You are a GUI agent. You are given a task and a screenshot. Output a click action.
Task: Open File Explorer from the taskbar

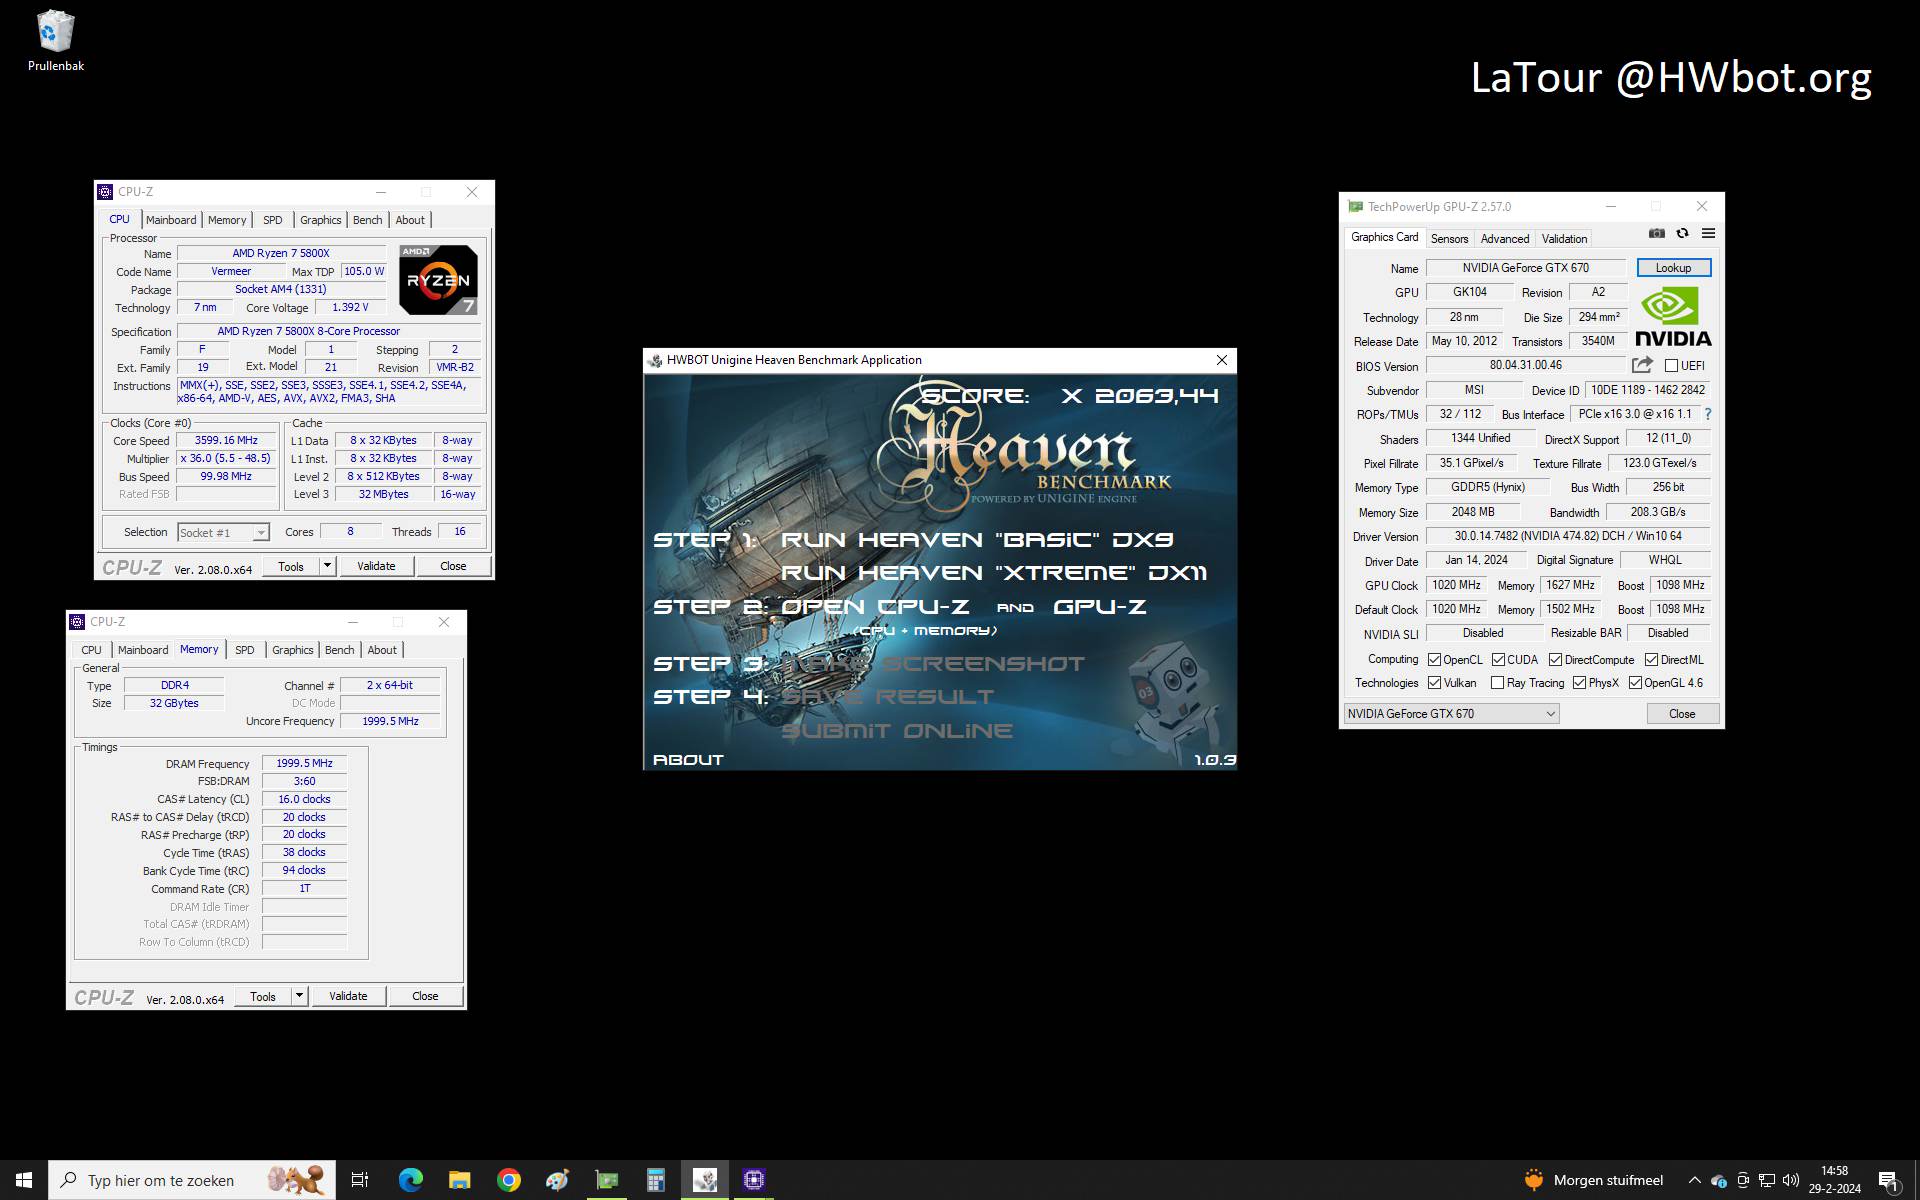[x=459, y=1180]
